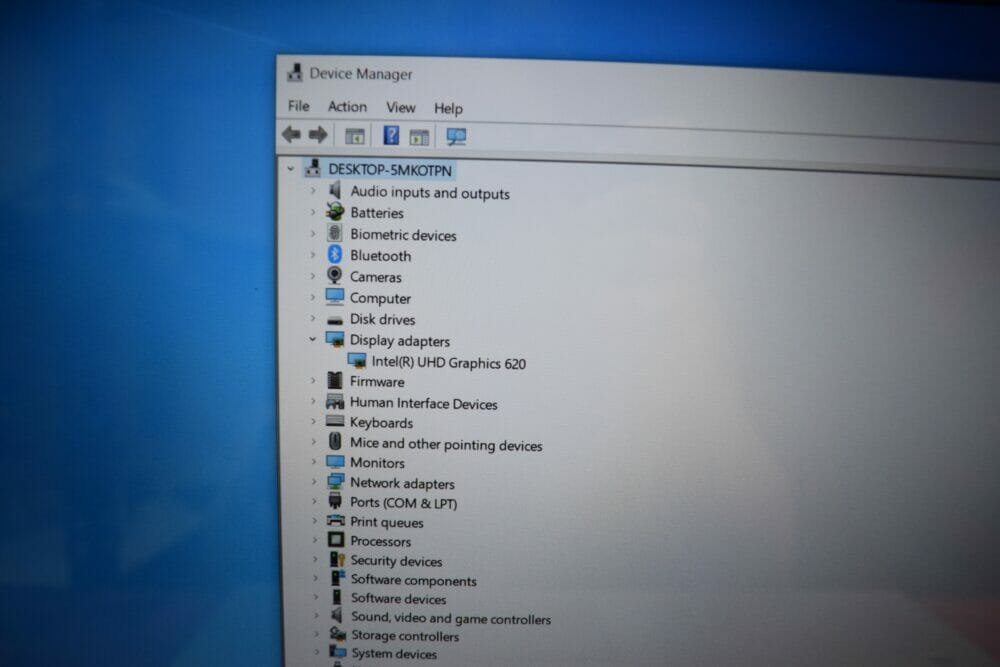The width and height of the screenshot is (1000, 667).
Task: Click the Back arrow toolbar icon
Action: pyautogui.click(x=291, y=134)
